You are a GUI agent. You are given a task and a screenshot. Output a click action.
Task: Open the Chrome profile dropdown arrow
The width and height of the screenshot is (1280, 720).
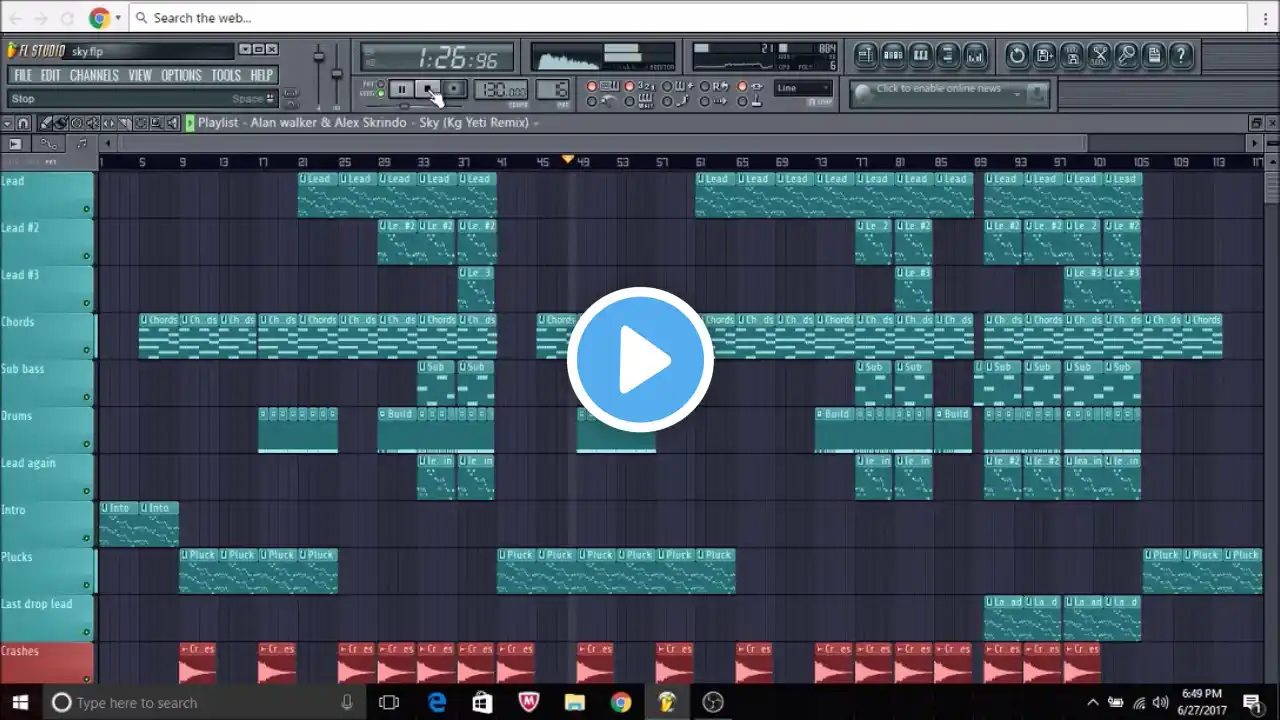118,18
